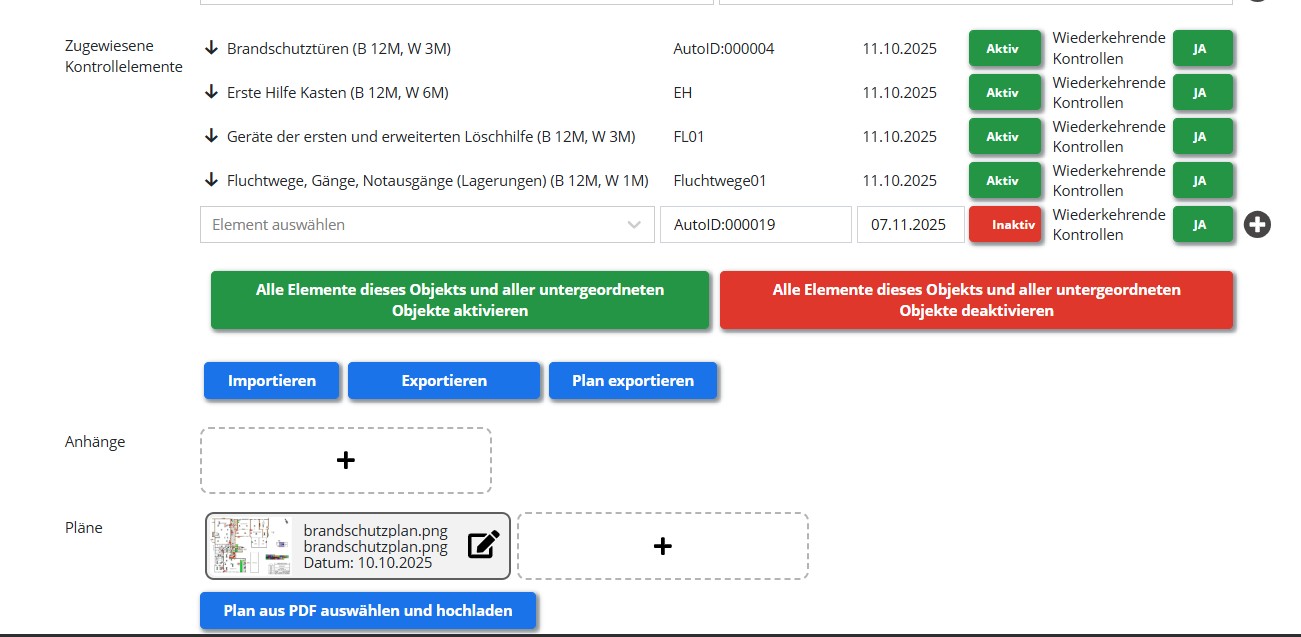Screen dimensions: 1301x637
Task: Open the Element auswählen dropdown
Action: click(427, 225)
